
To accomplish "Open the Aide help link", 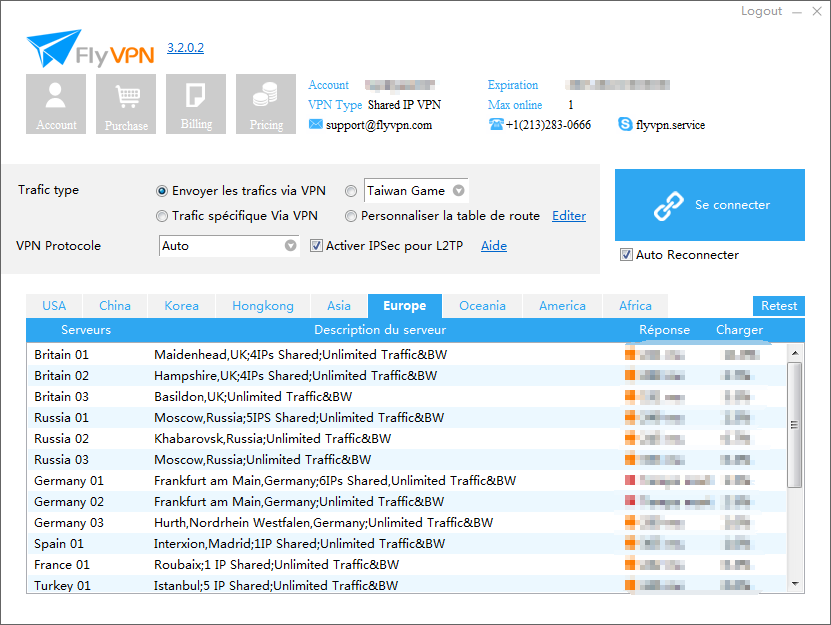I will pyautogui.click(x=493, y=245).
